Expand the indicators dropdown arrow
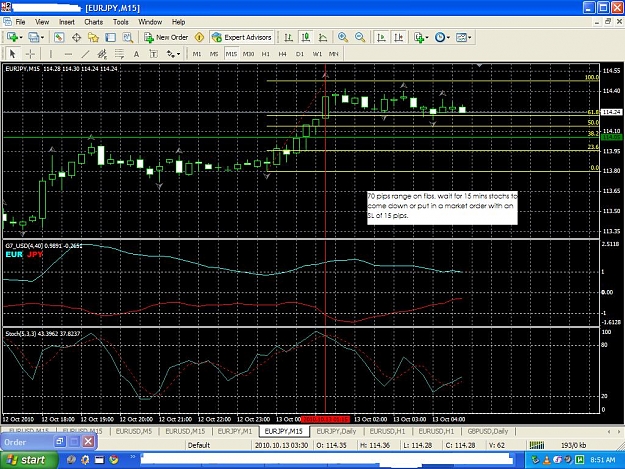Screen dimensions: 625x469 427,37
